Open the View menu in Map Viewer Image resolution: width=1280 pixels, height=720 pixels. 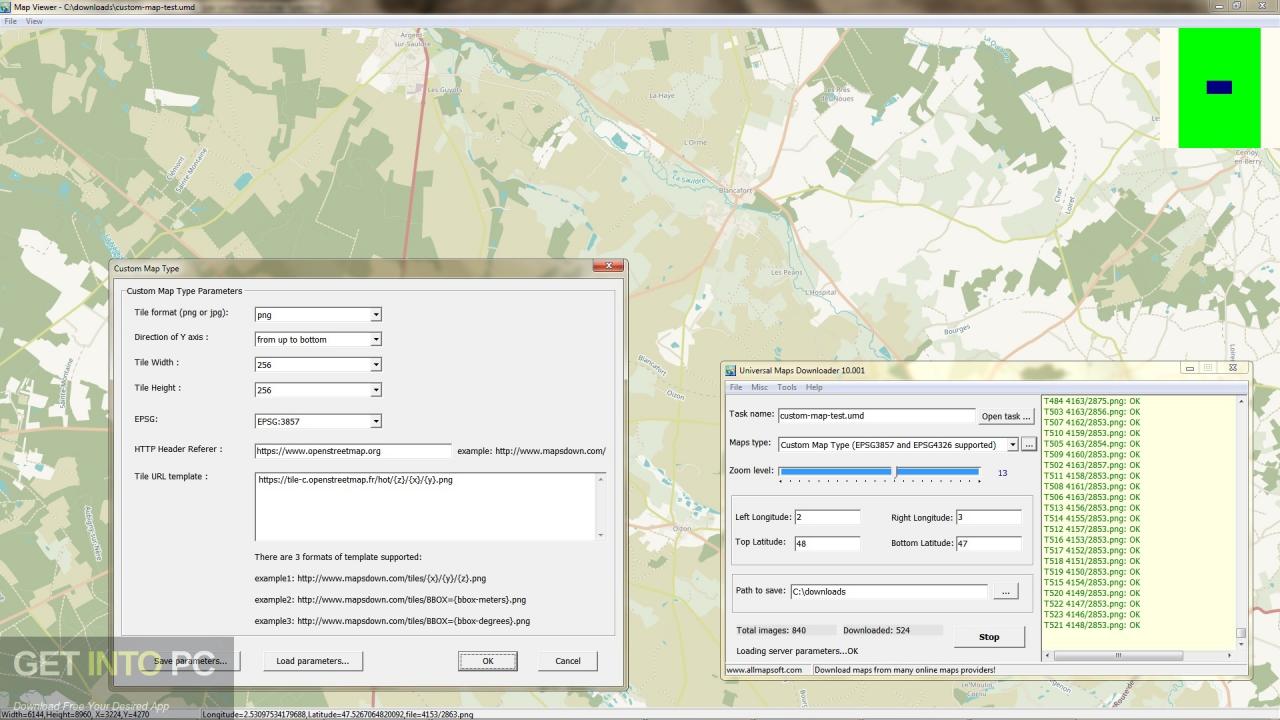pos(34,21)
